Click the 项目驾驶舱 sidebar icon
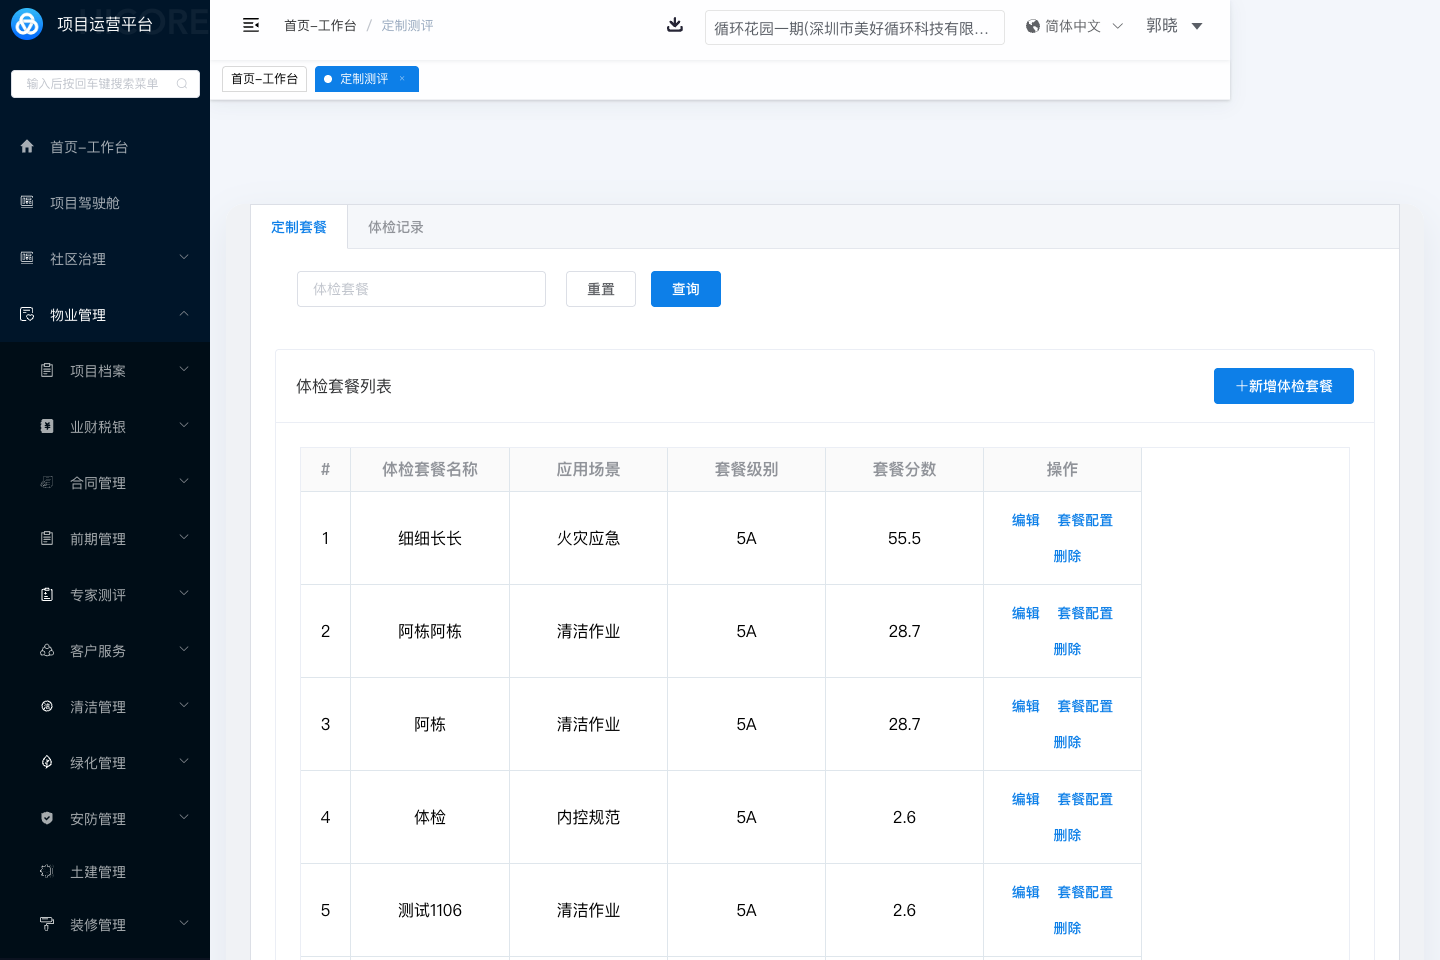 click(27, 203)
